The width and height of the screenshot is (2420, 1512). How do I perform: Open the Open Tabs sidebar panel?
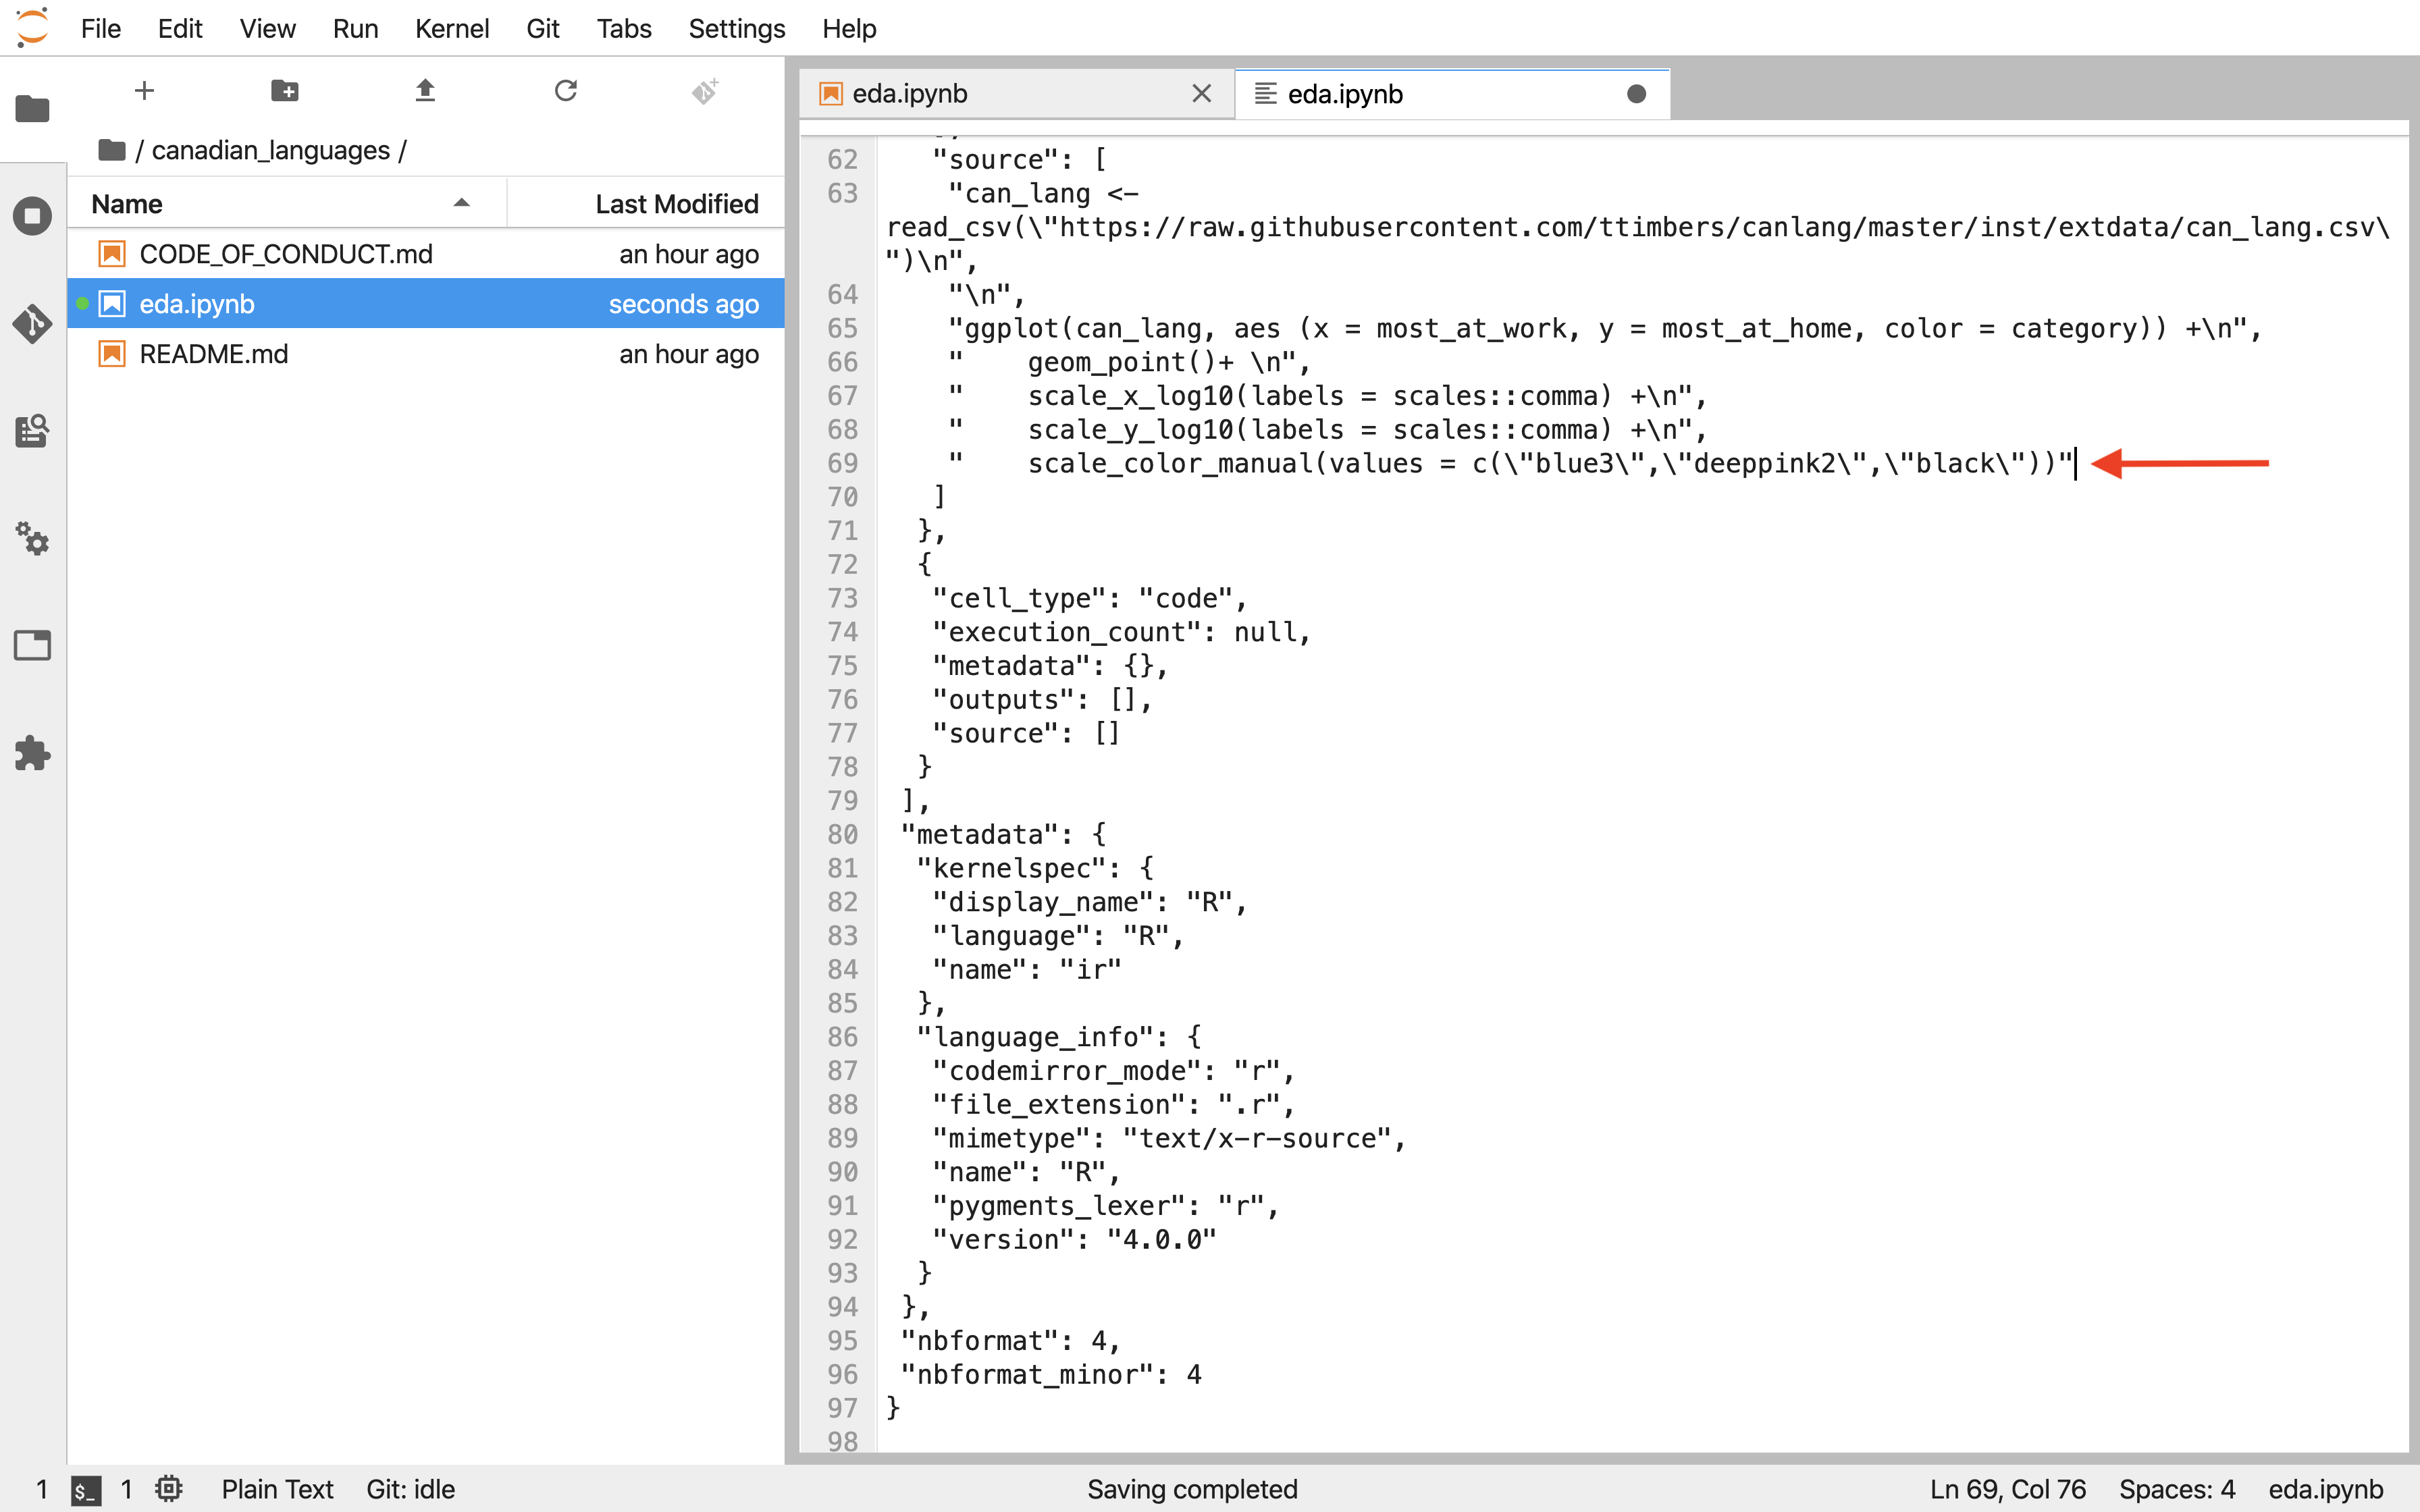(x=32, y=646)
